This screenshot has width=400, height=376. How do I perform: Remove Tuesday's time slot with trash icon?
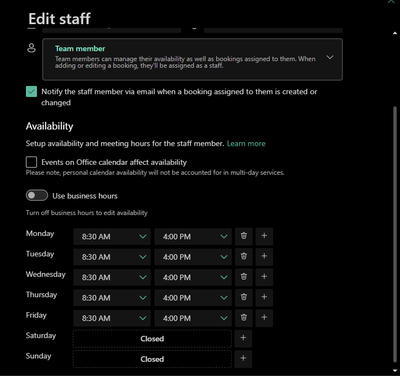click(244, 257)
